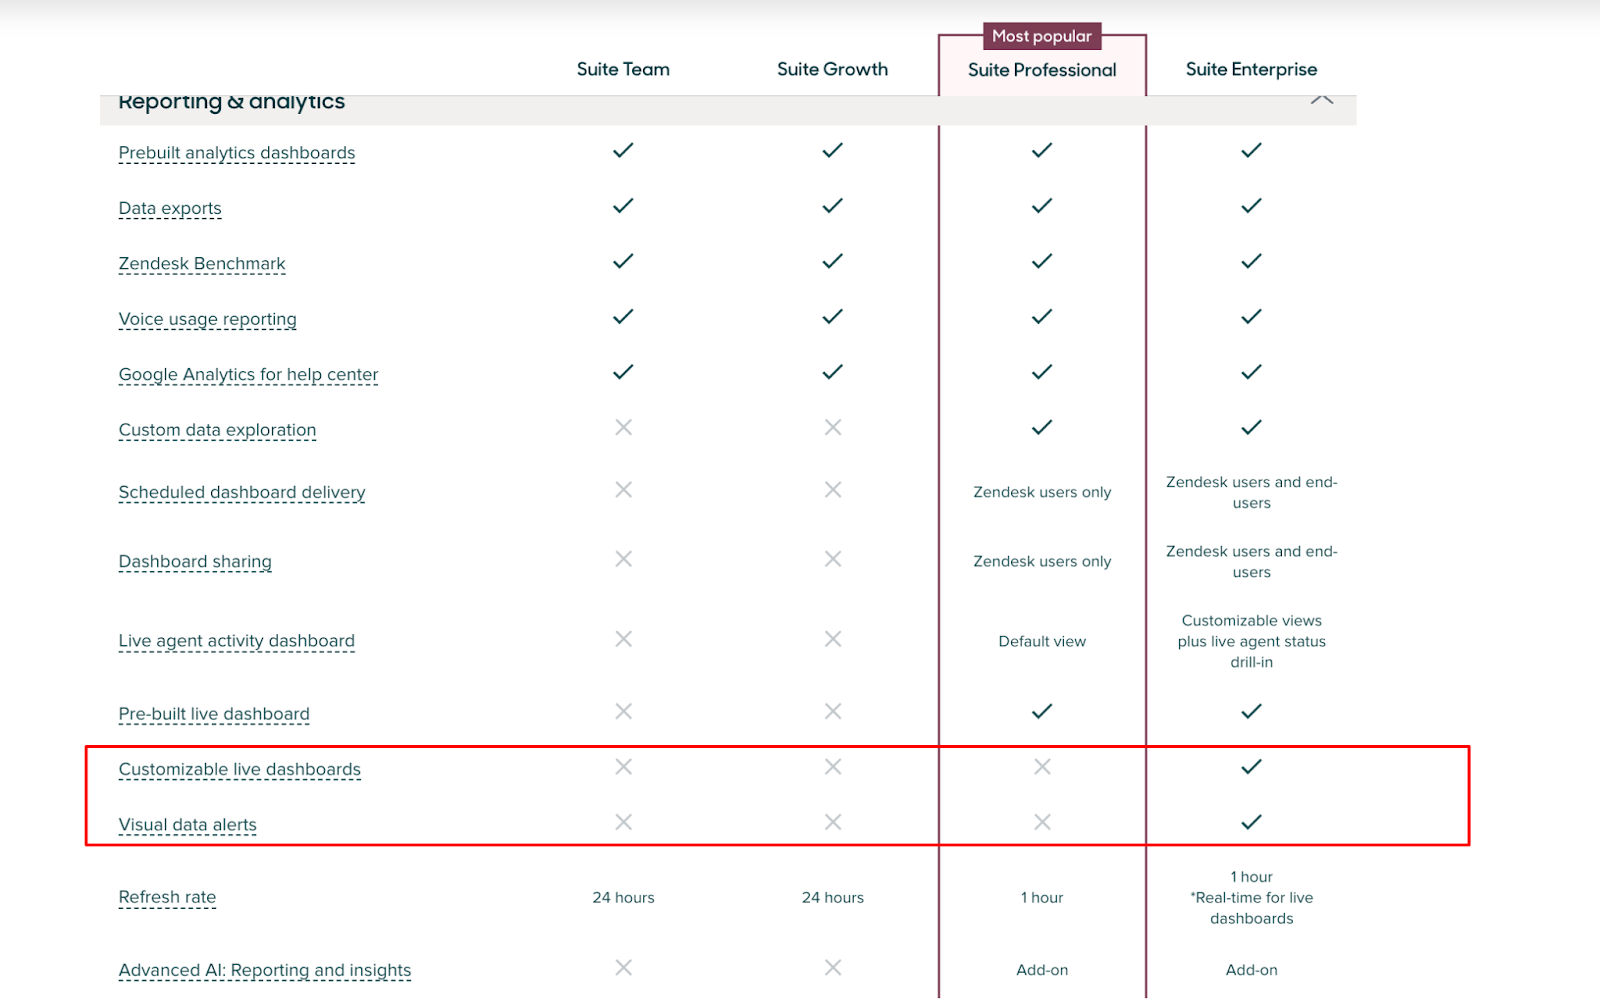Click the Scheduled dashboard delivery X under Suite Team
Viewport: 1600px width, 1005px height.
click(622, 489)
